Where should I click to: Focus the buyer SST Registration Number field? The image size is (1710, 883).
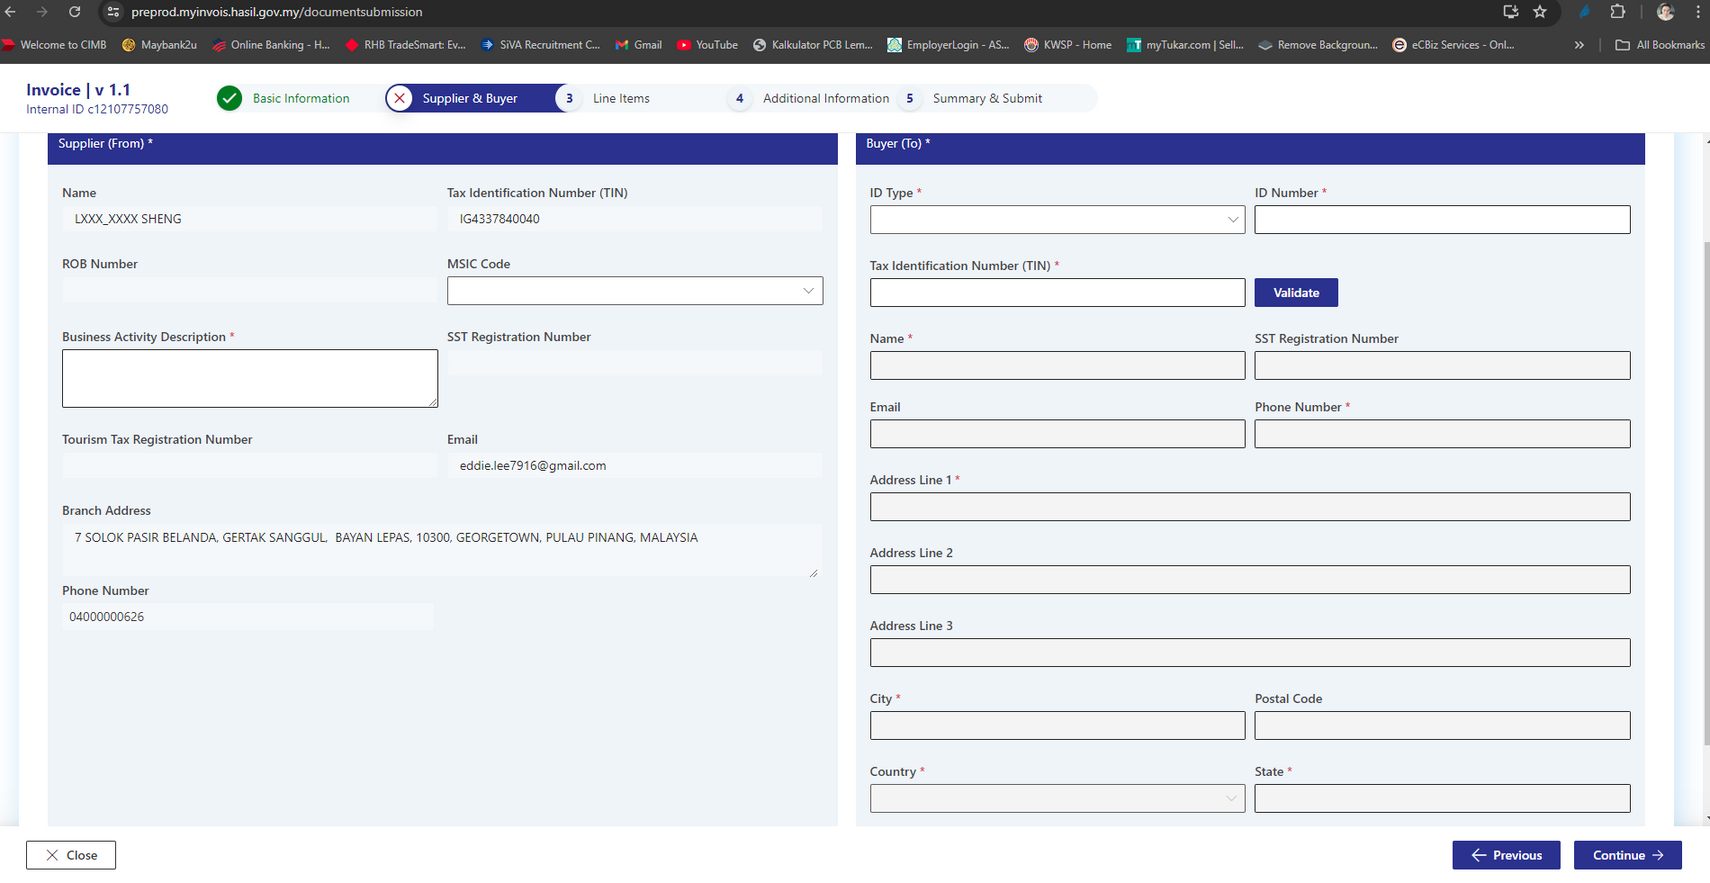[x=1442, y=365]
